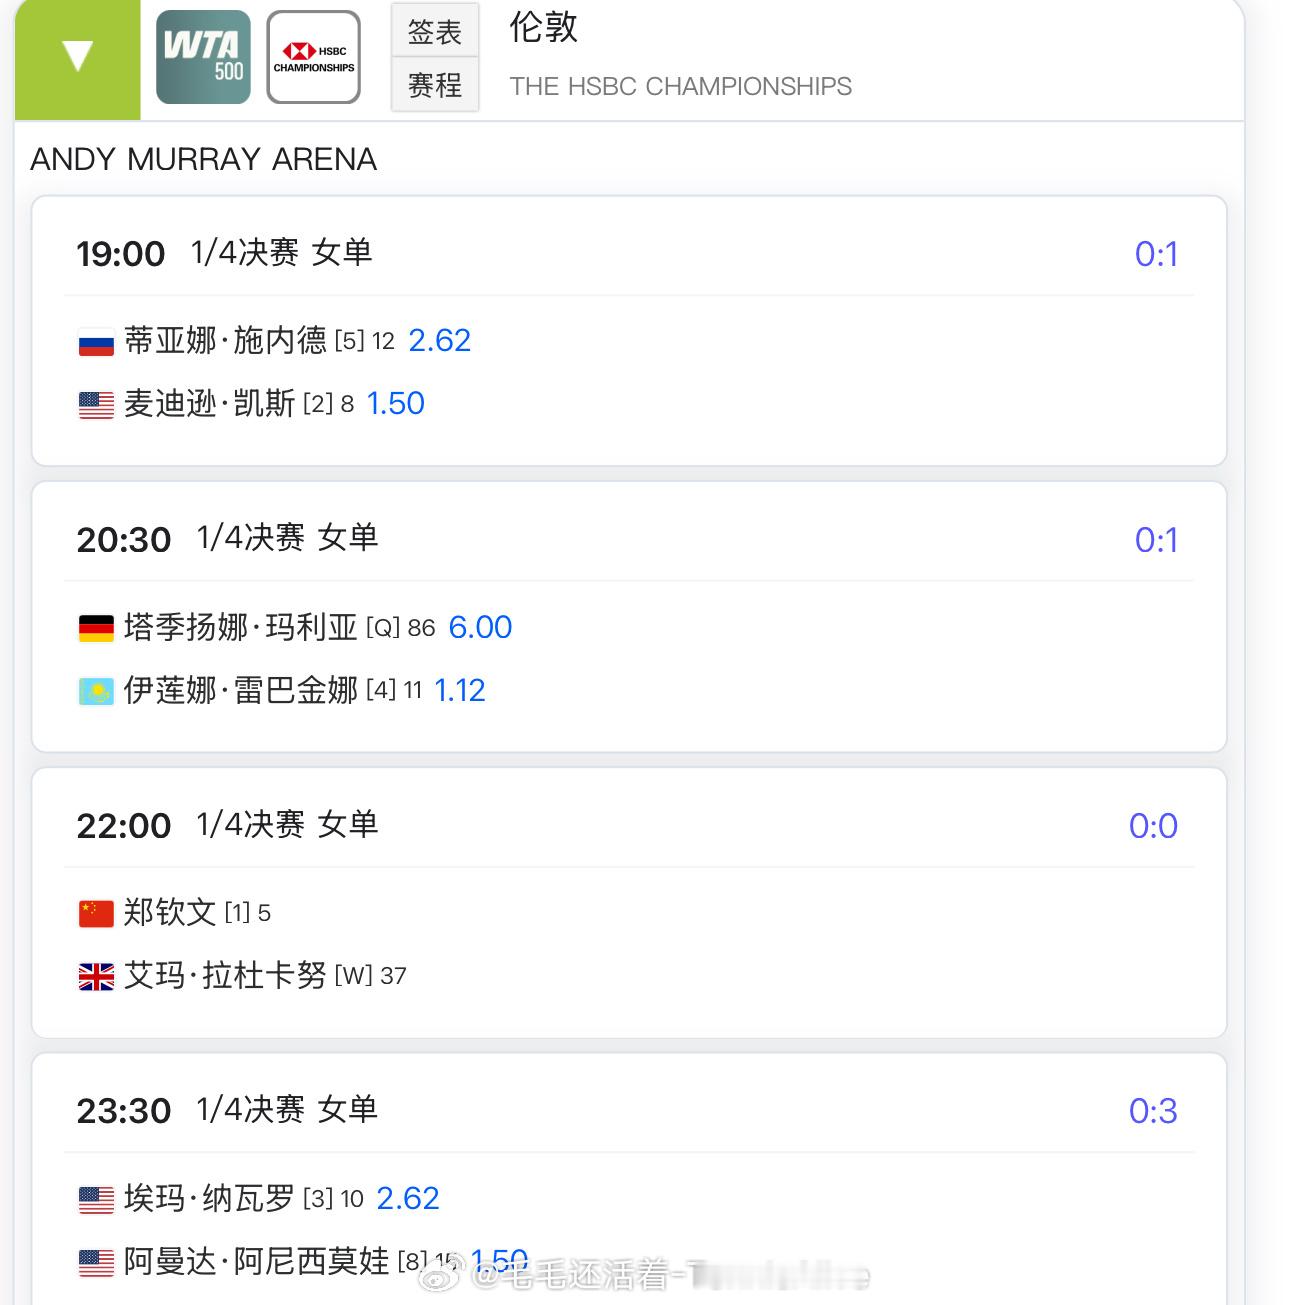Viewport: 1290px width, 1305px height.
Task: Click the China flag beside 郑钦文
Action: point(96,914)
